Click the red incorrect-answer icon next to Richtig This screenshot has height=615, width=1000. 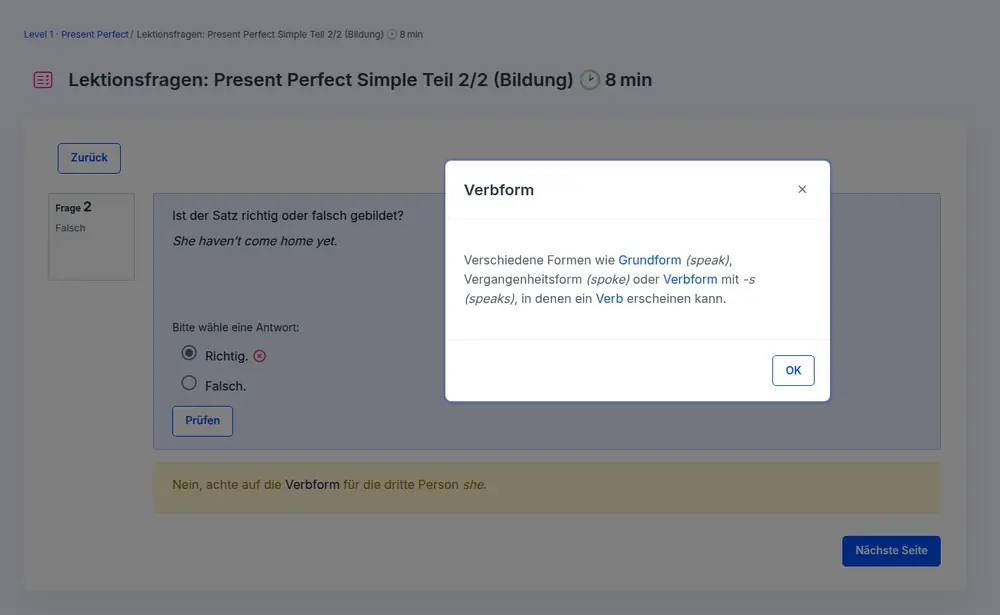click(260, 356)
